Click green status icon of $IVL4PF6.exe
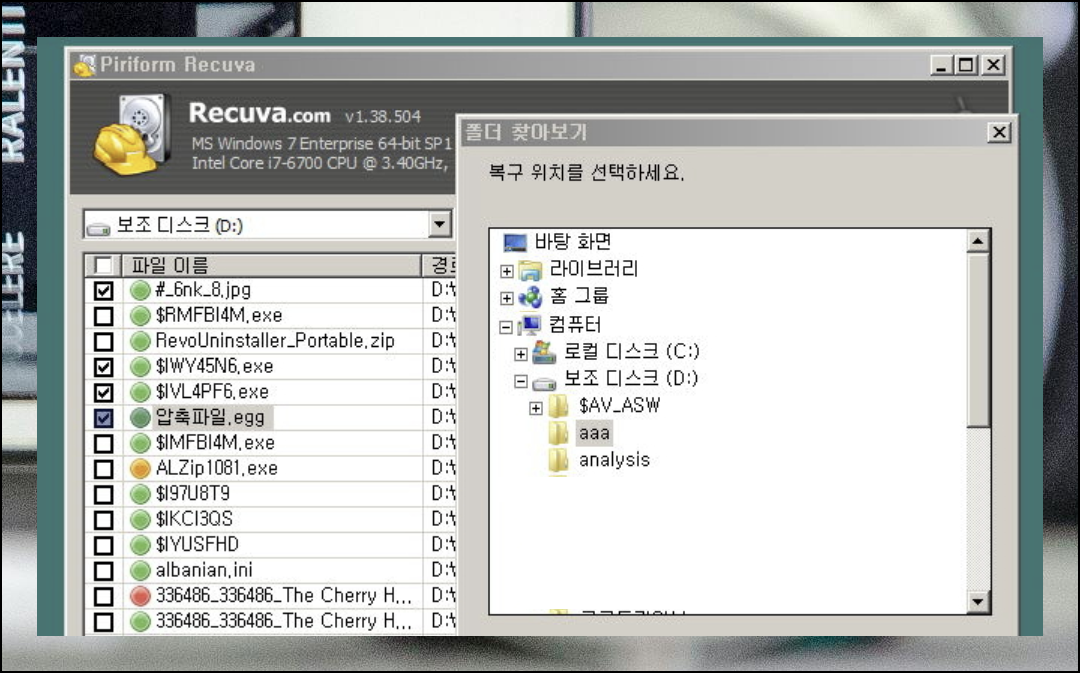This screenshot has height=673, width=1080. point(140,392)
